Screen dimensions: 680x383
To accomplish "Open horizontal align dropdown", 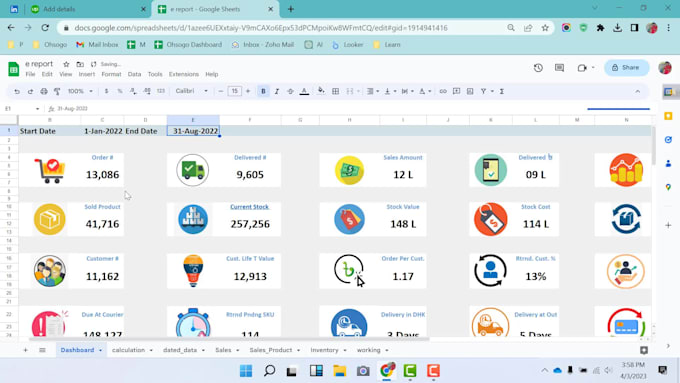I will pos(373,91).
